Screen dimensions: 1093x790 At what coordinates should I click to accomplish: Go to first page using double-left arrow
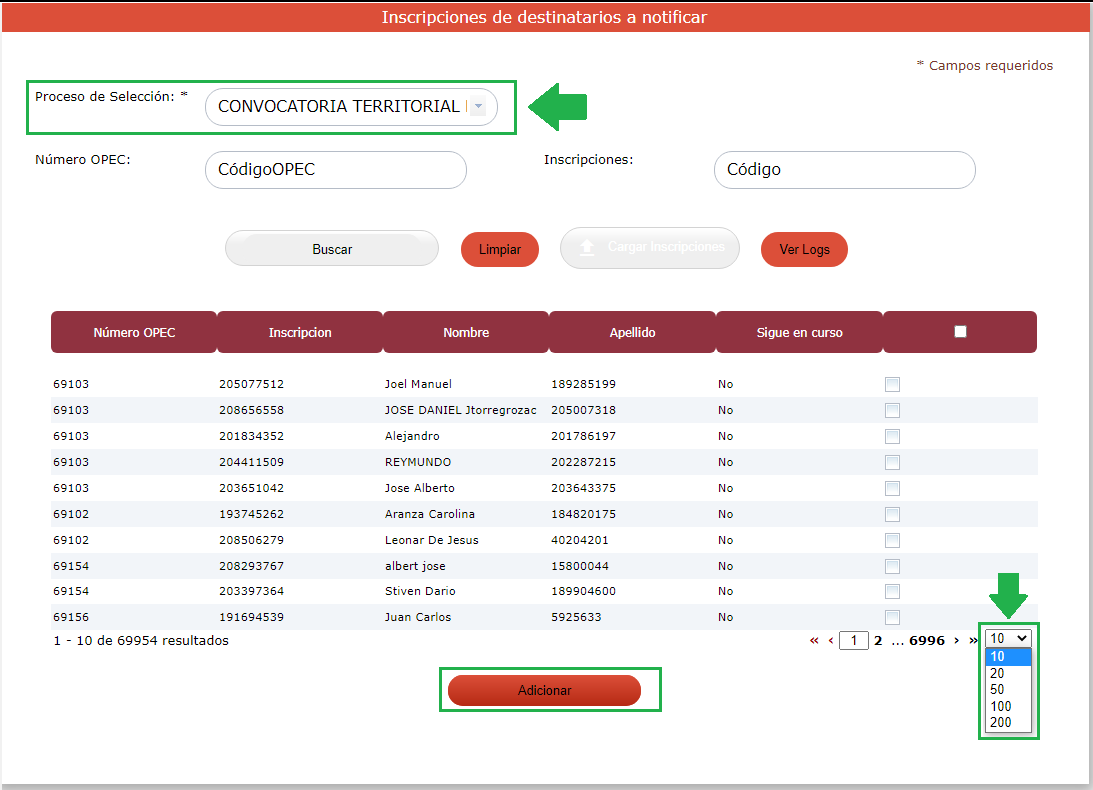814,641
